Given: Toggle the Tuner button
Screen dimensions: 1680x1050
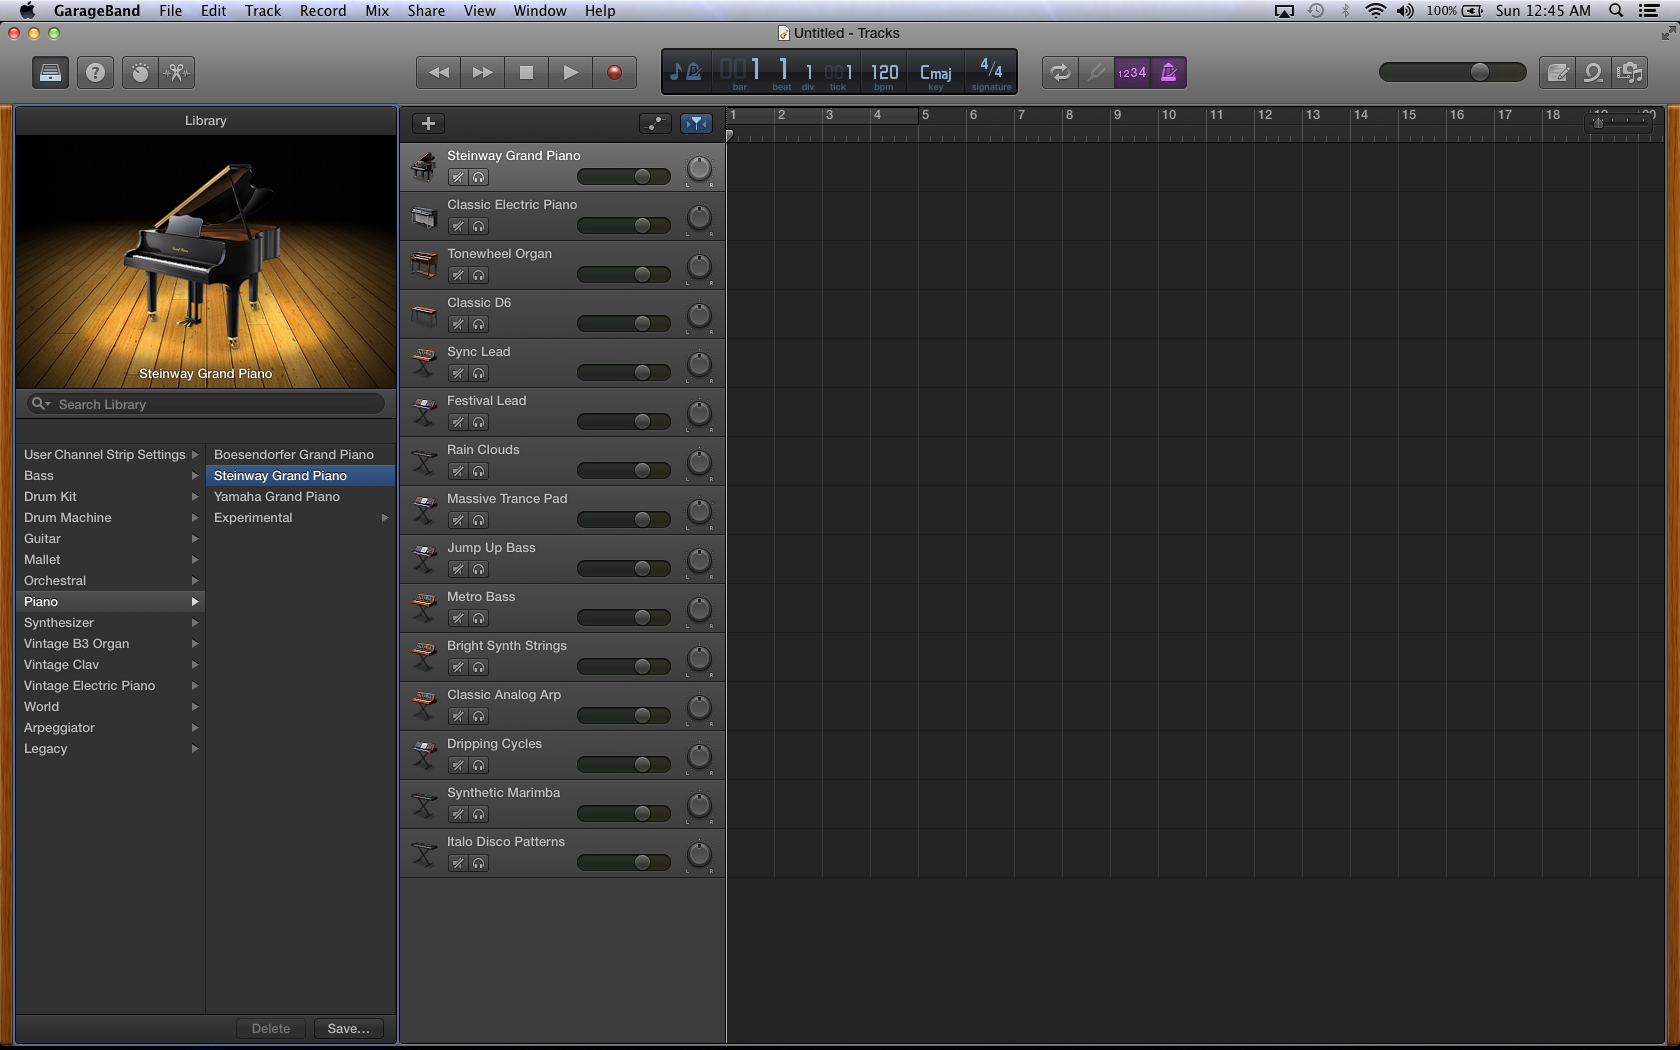Looking at the screenshot, I should [1097, 72].
